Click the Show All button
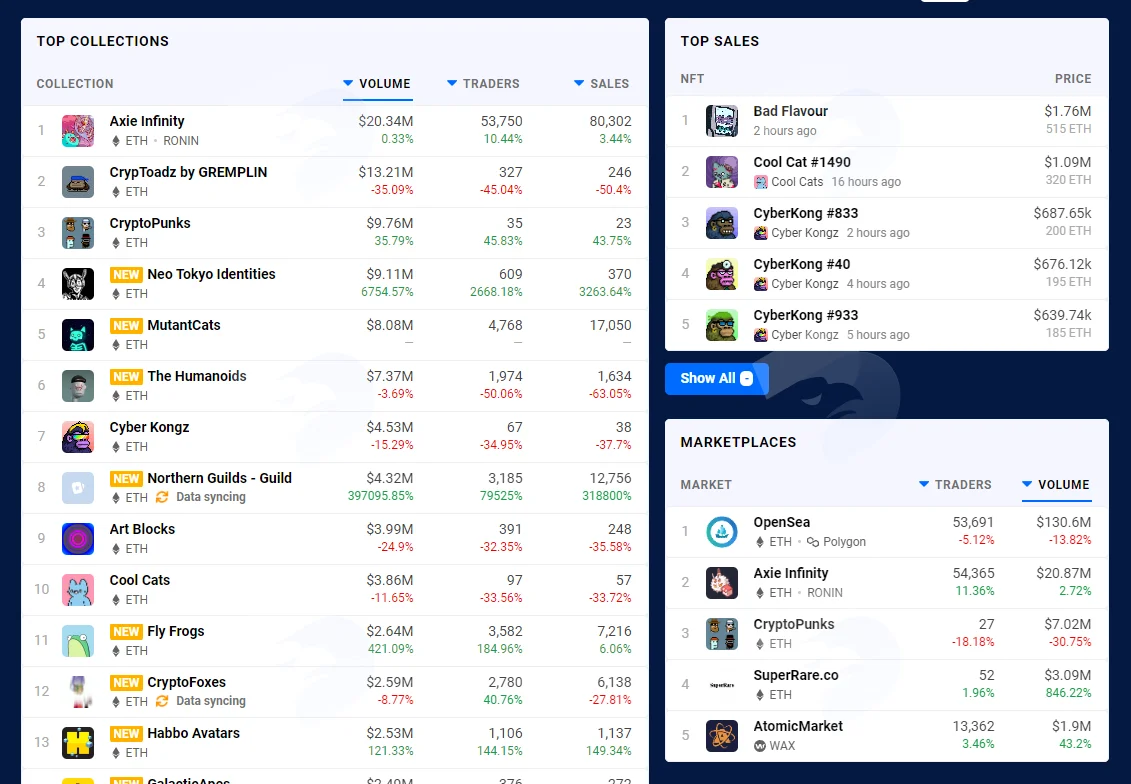This screenshot has height=784, width=1131. tap(717, 379)
